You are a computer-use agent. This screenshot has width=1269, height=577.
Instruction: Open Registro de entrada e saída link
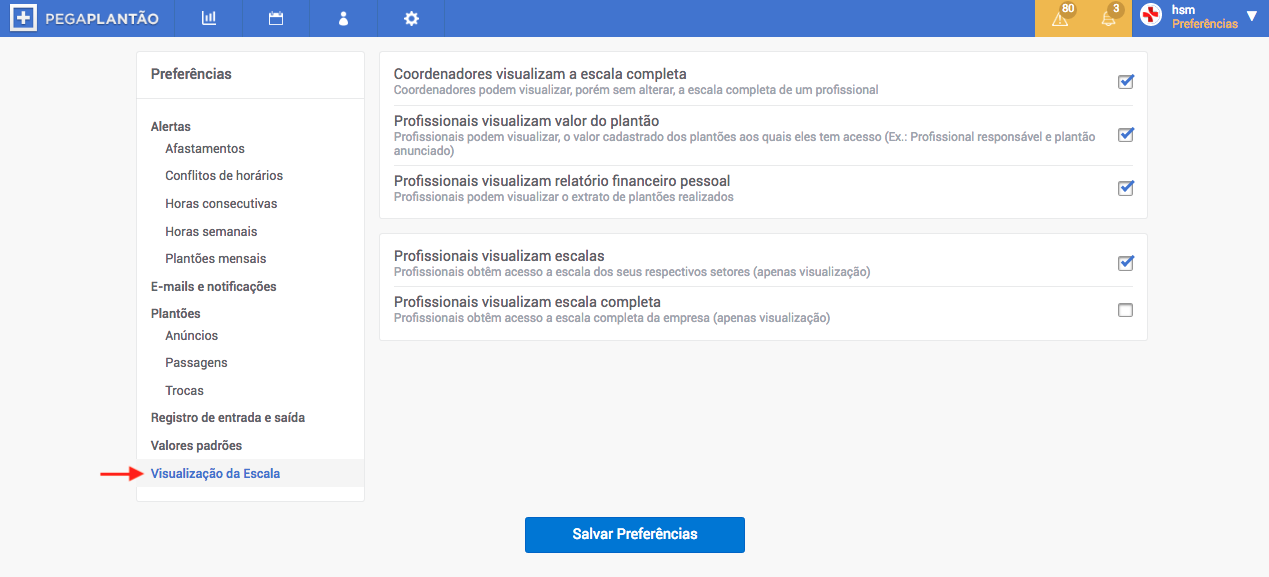point(228,418)
